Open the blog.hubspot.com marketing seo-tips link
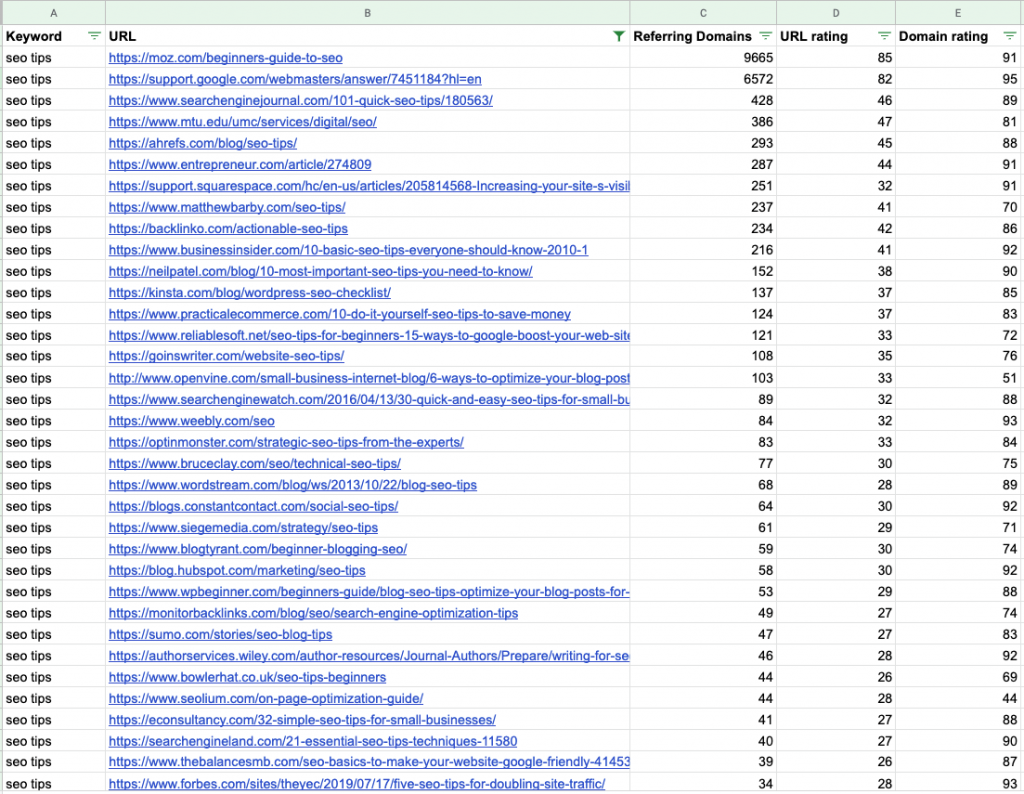This screenshot has width=1024, height=794. pos(237,570)
